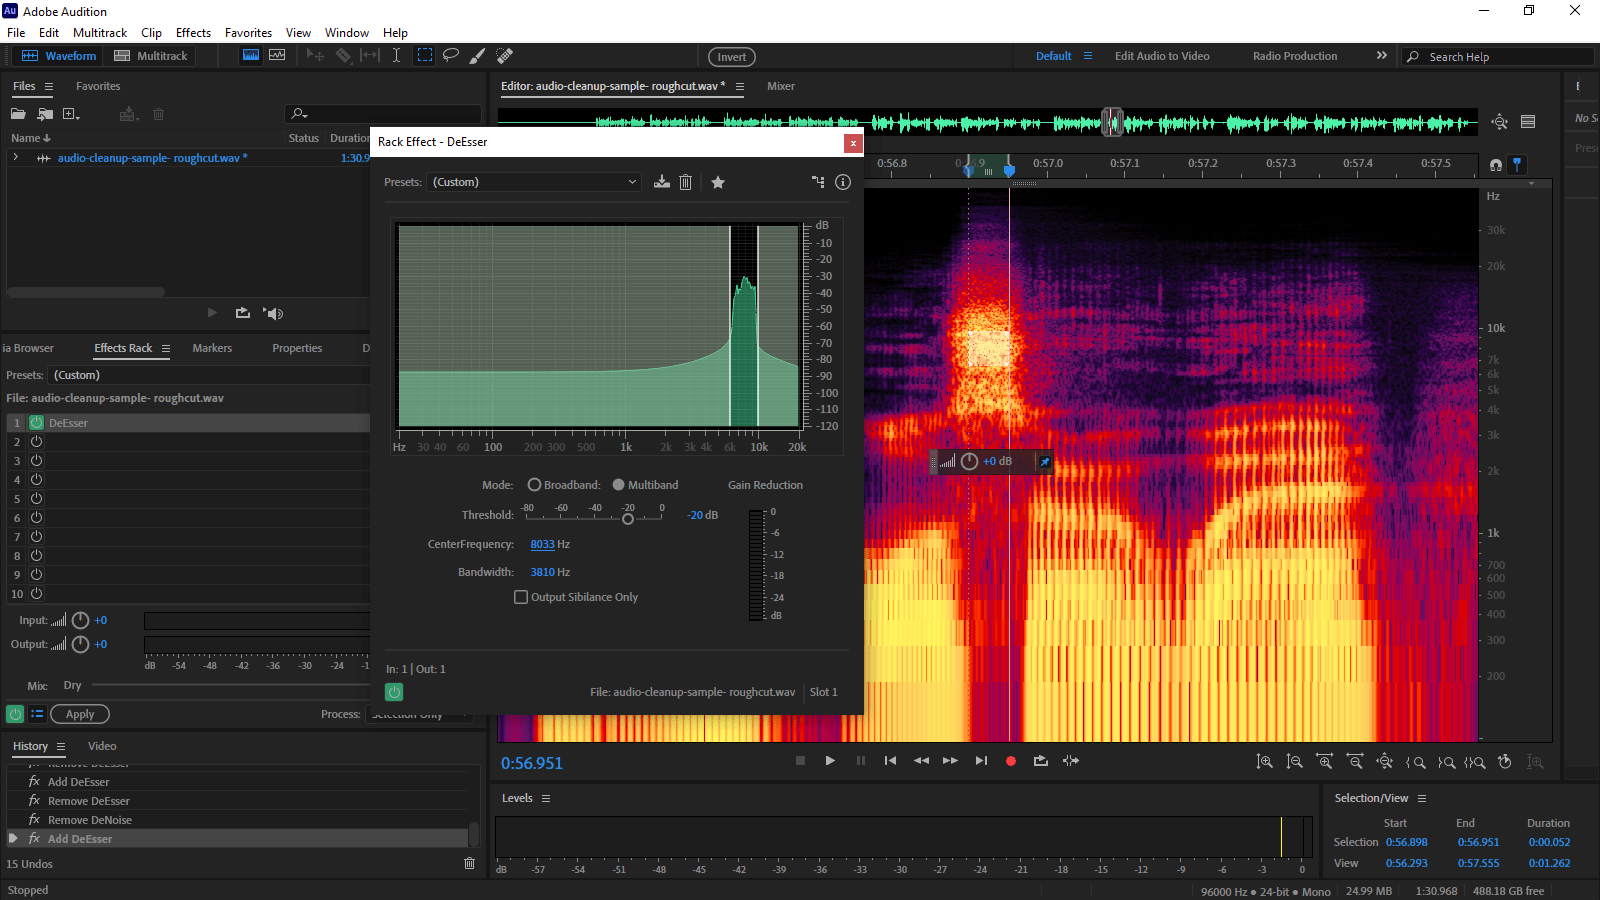Adjust the Threshold slider handle
Viewport: 1600px width, 900px height.
coord(628,519)
